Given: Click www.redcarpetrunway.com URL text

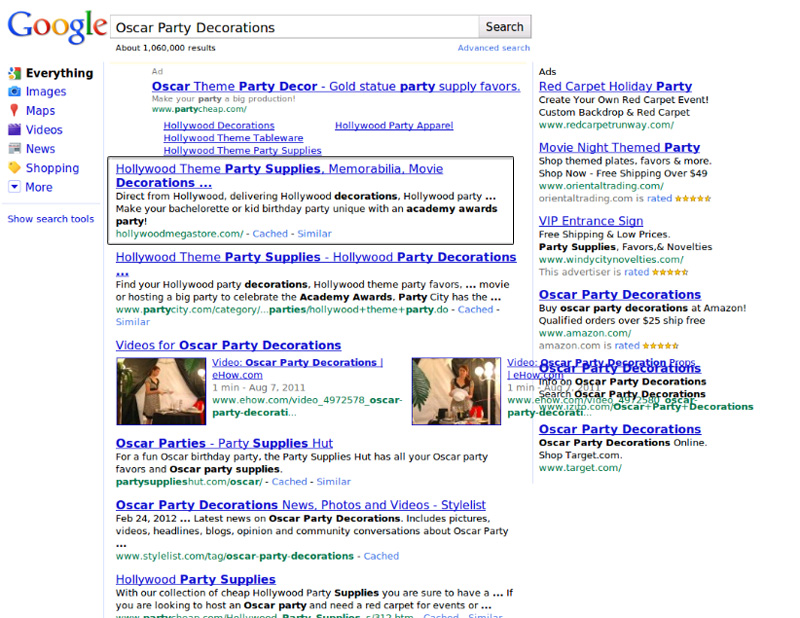Looking at the screenshot, I should click(606, 125).
